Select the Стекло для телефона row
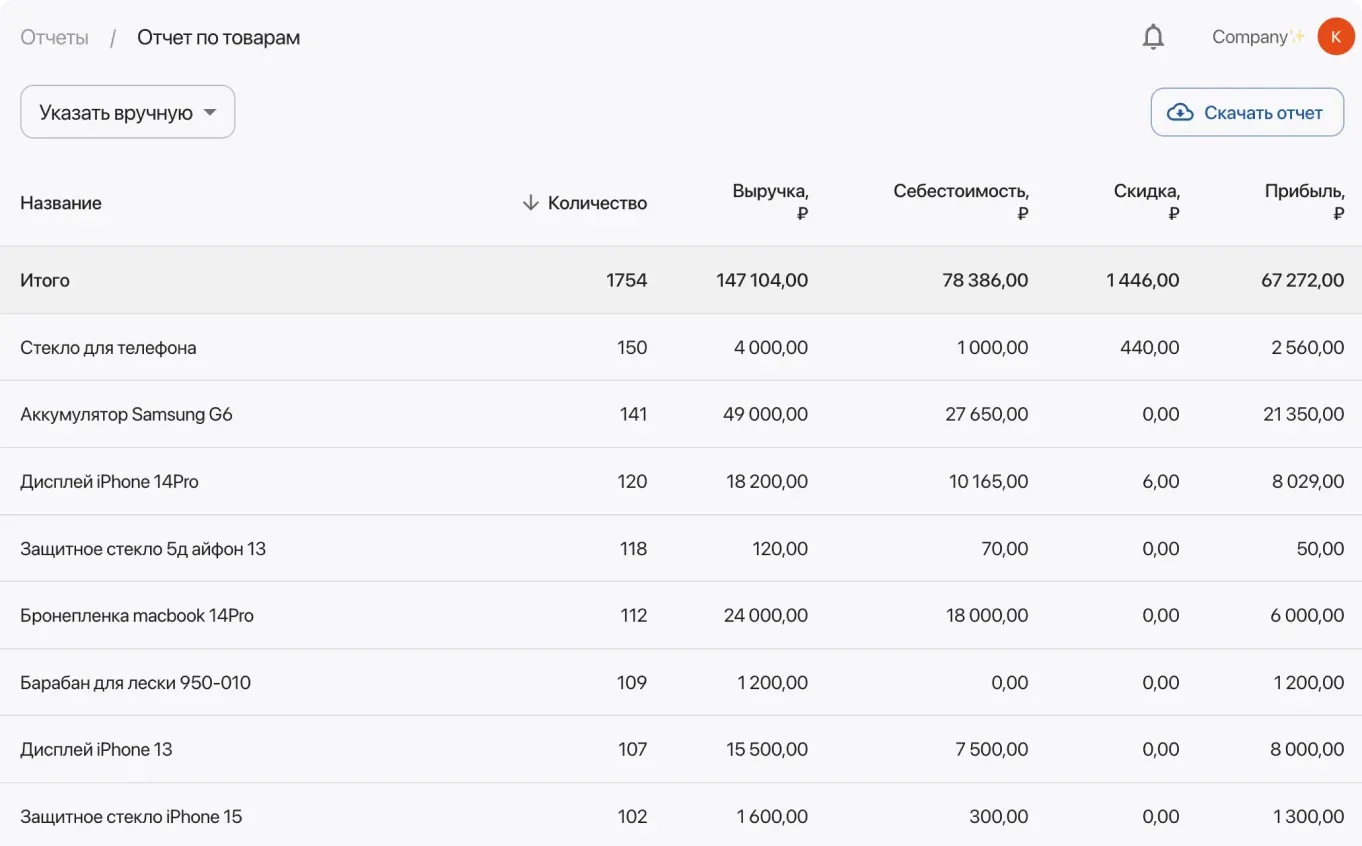1362x846 pixels. tap(108, 348)
